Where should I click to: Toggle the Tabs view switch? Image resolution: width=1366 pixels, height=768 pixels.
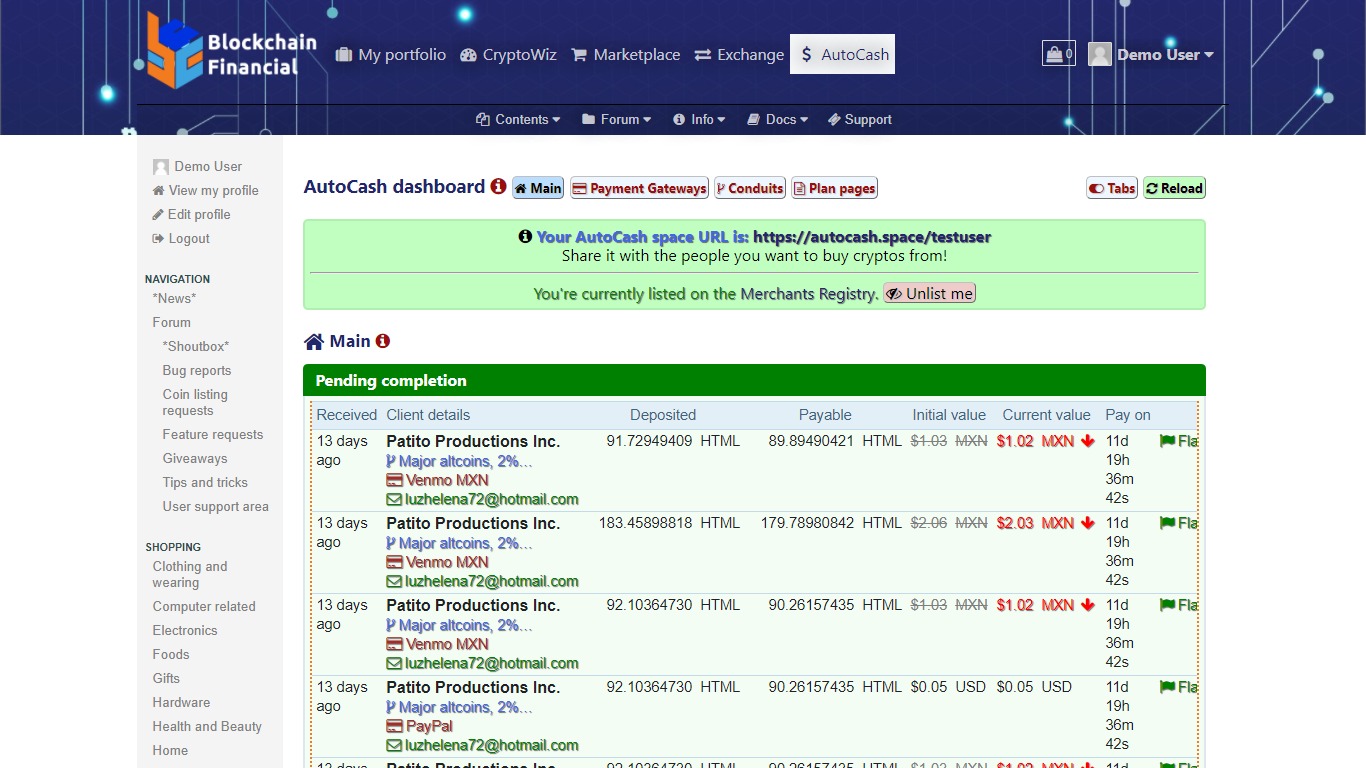pos(1112,188)
